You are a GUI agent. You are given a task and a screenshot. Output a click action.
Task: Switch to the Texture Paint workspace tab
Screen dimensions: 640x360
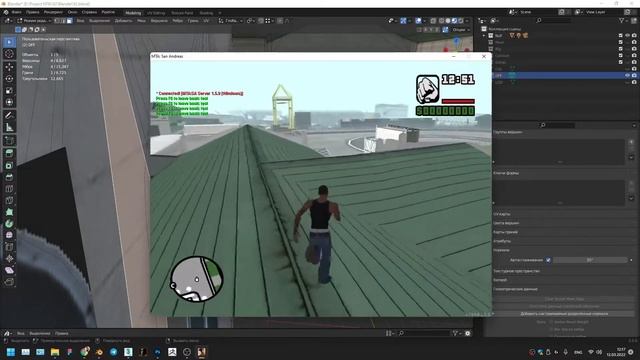[x=182, y=13]
